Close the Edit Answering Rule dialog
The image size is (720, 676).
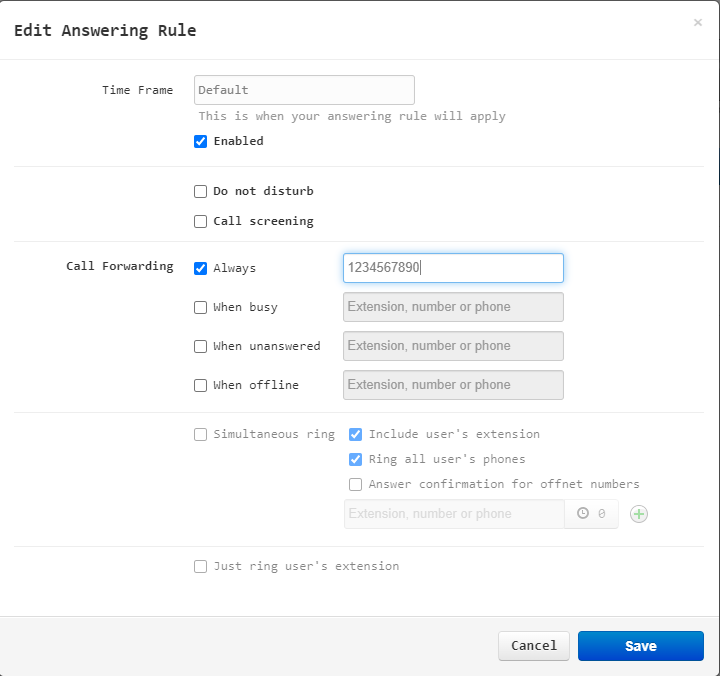point(698,23)
